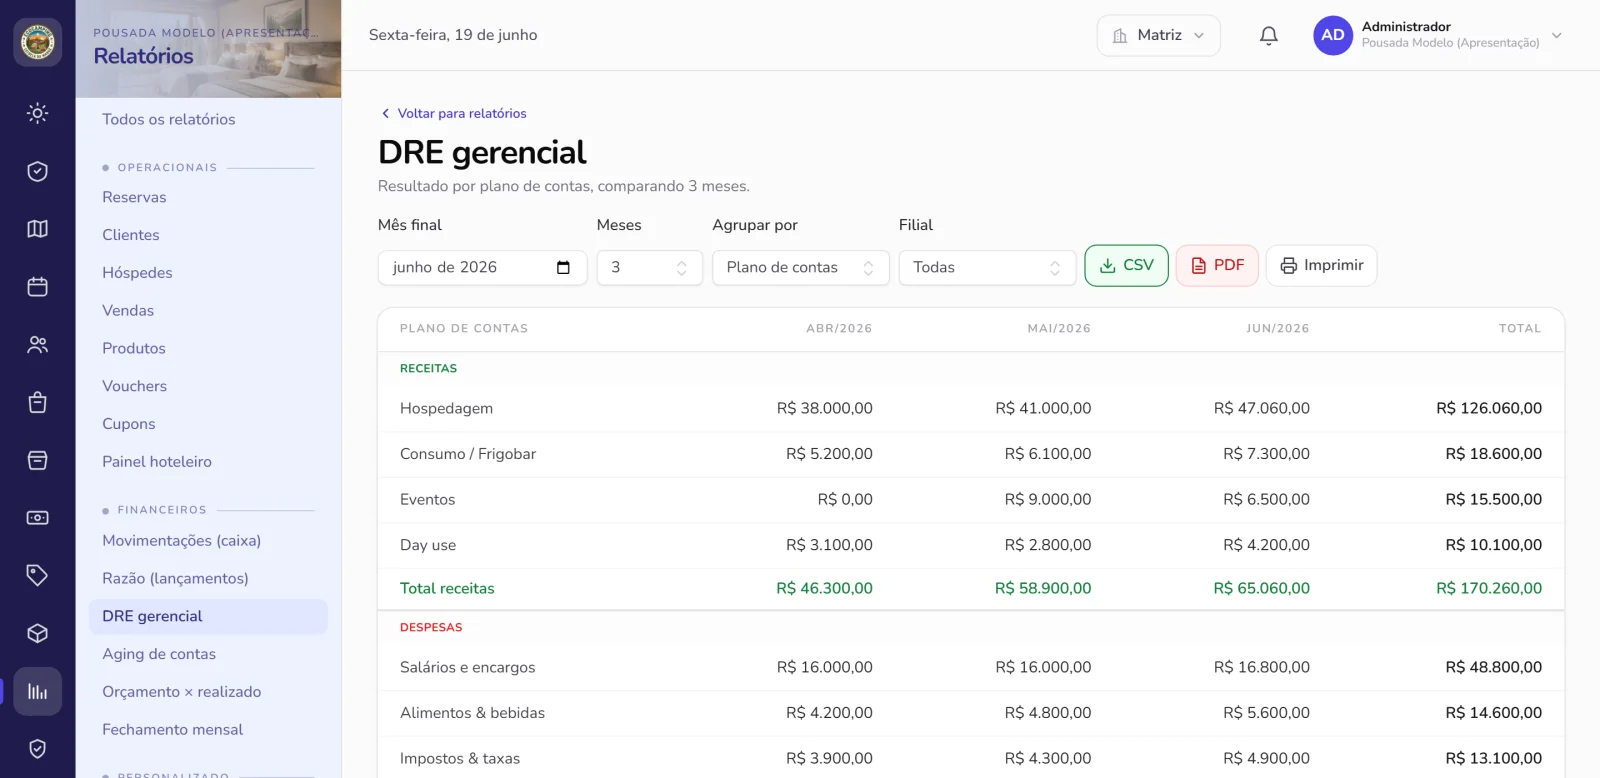This screenshot has height=778, width=1600.
Task: Click the Imprimir button
Action: [x=1322, y=266]
